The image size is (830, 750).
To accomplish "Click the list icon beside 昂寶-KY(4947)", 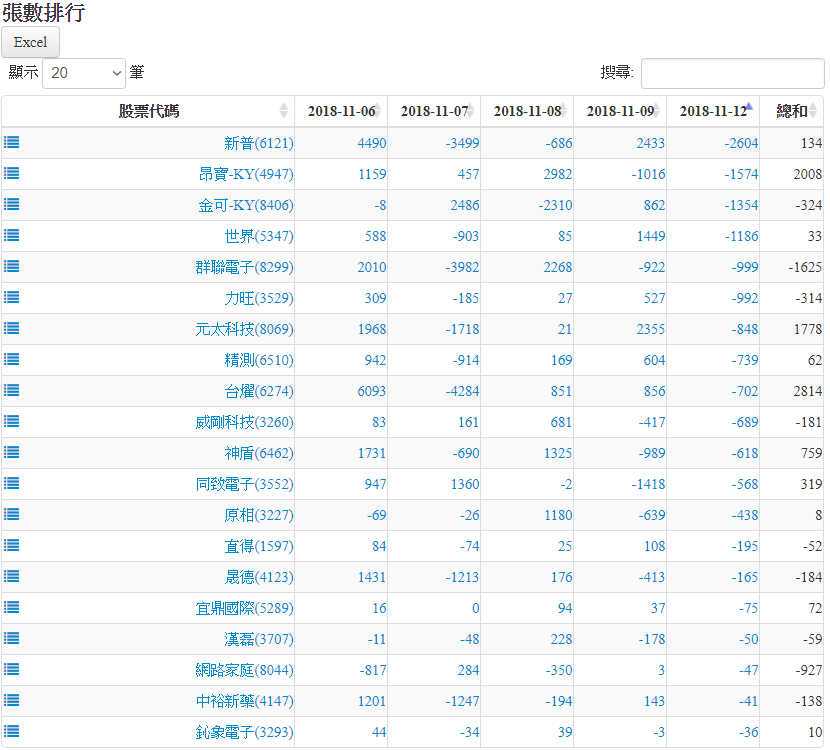I will 12,174.
